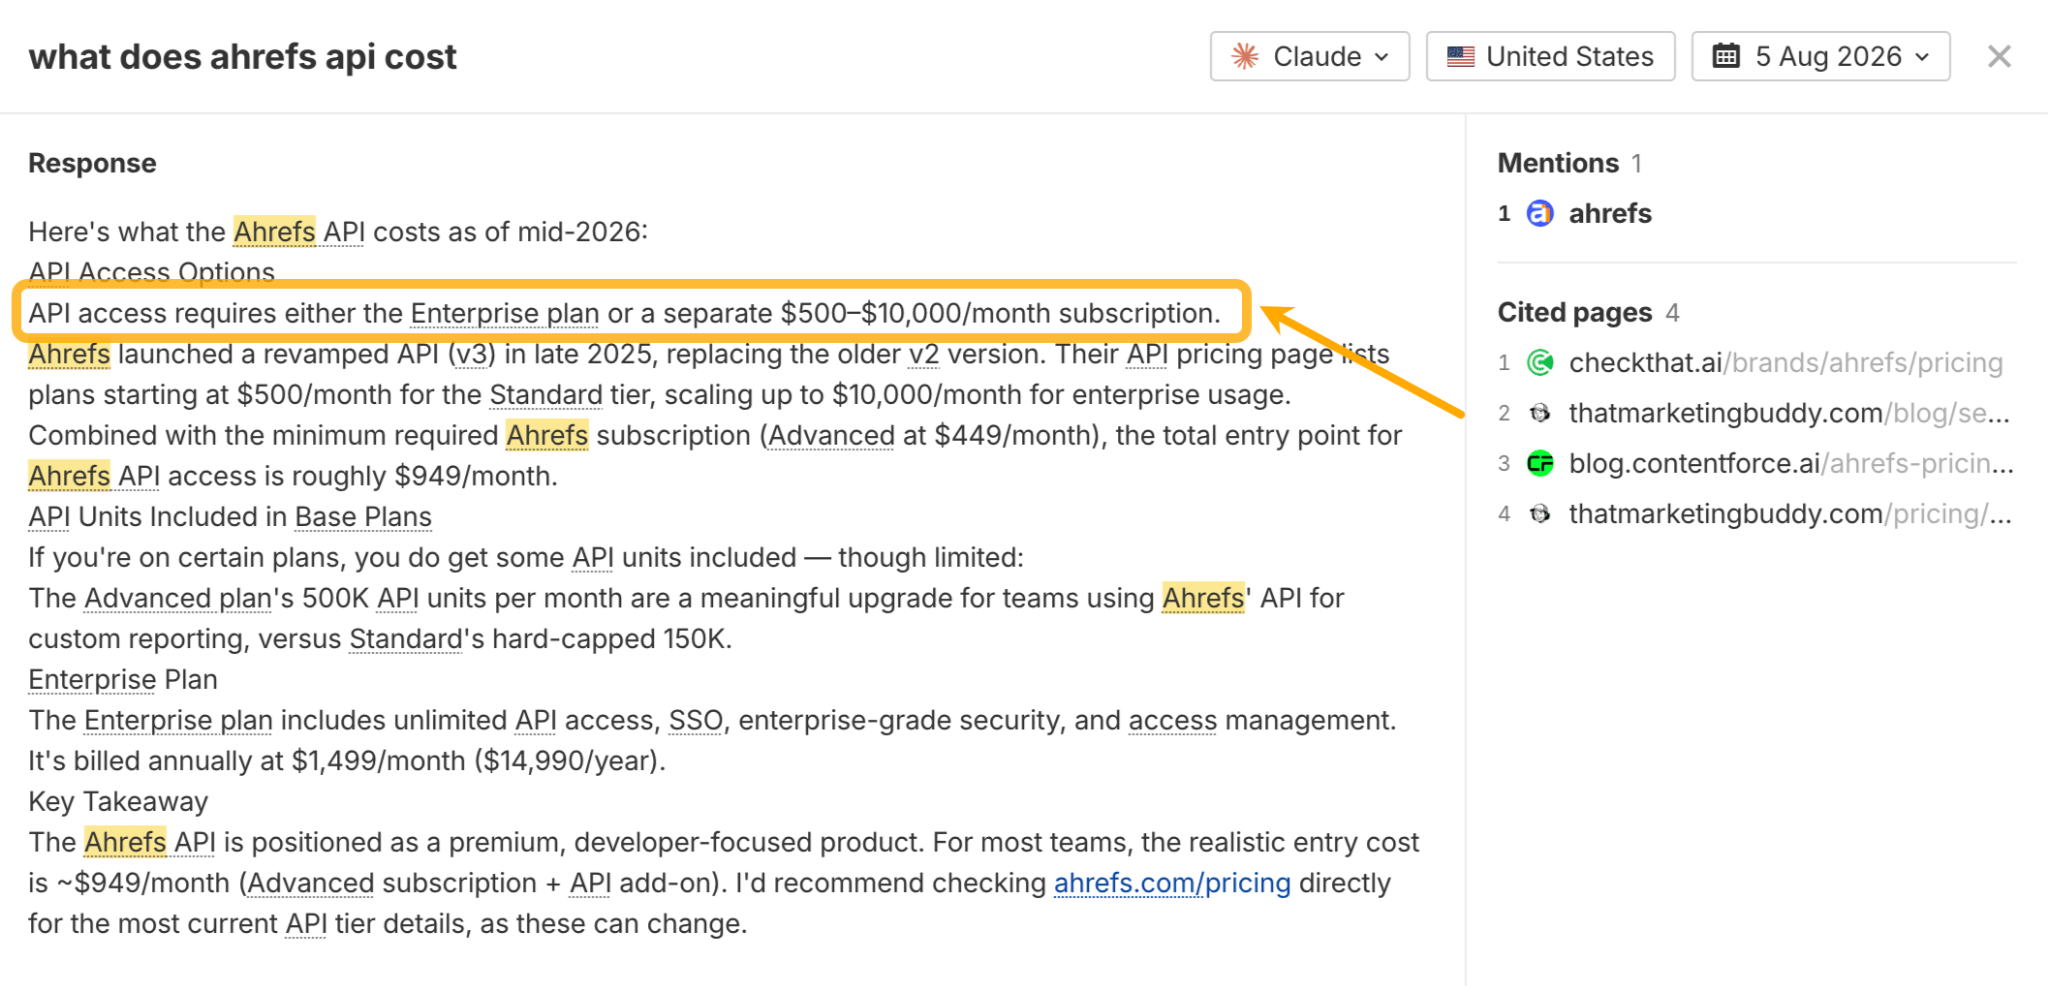
Task: Click the underlined 'v2' term
Action: coord(924,354)
